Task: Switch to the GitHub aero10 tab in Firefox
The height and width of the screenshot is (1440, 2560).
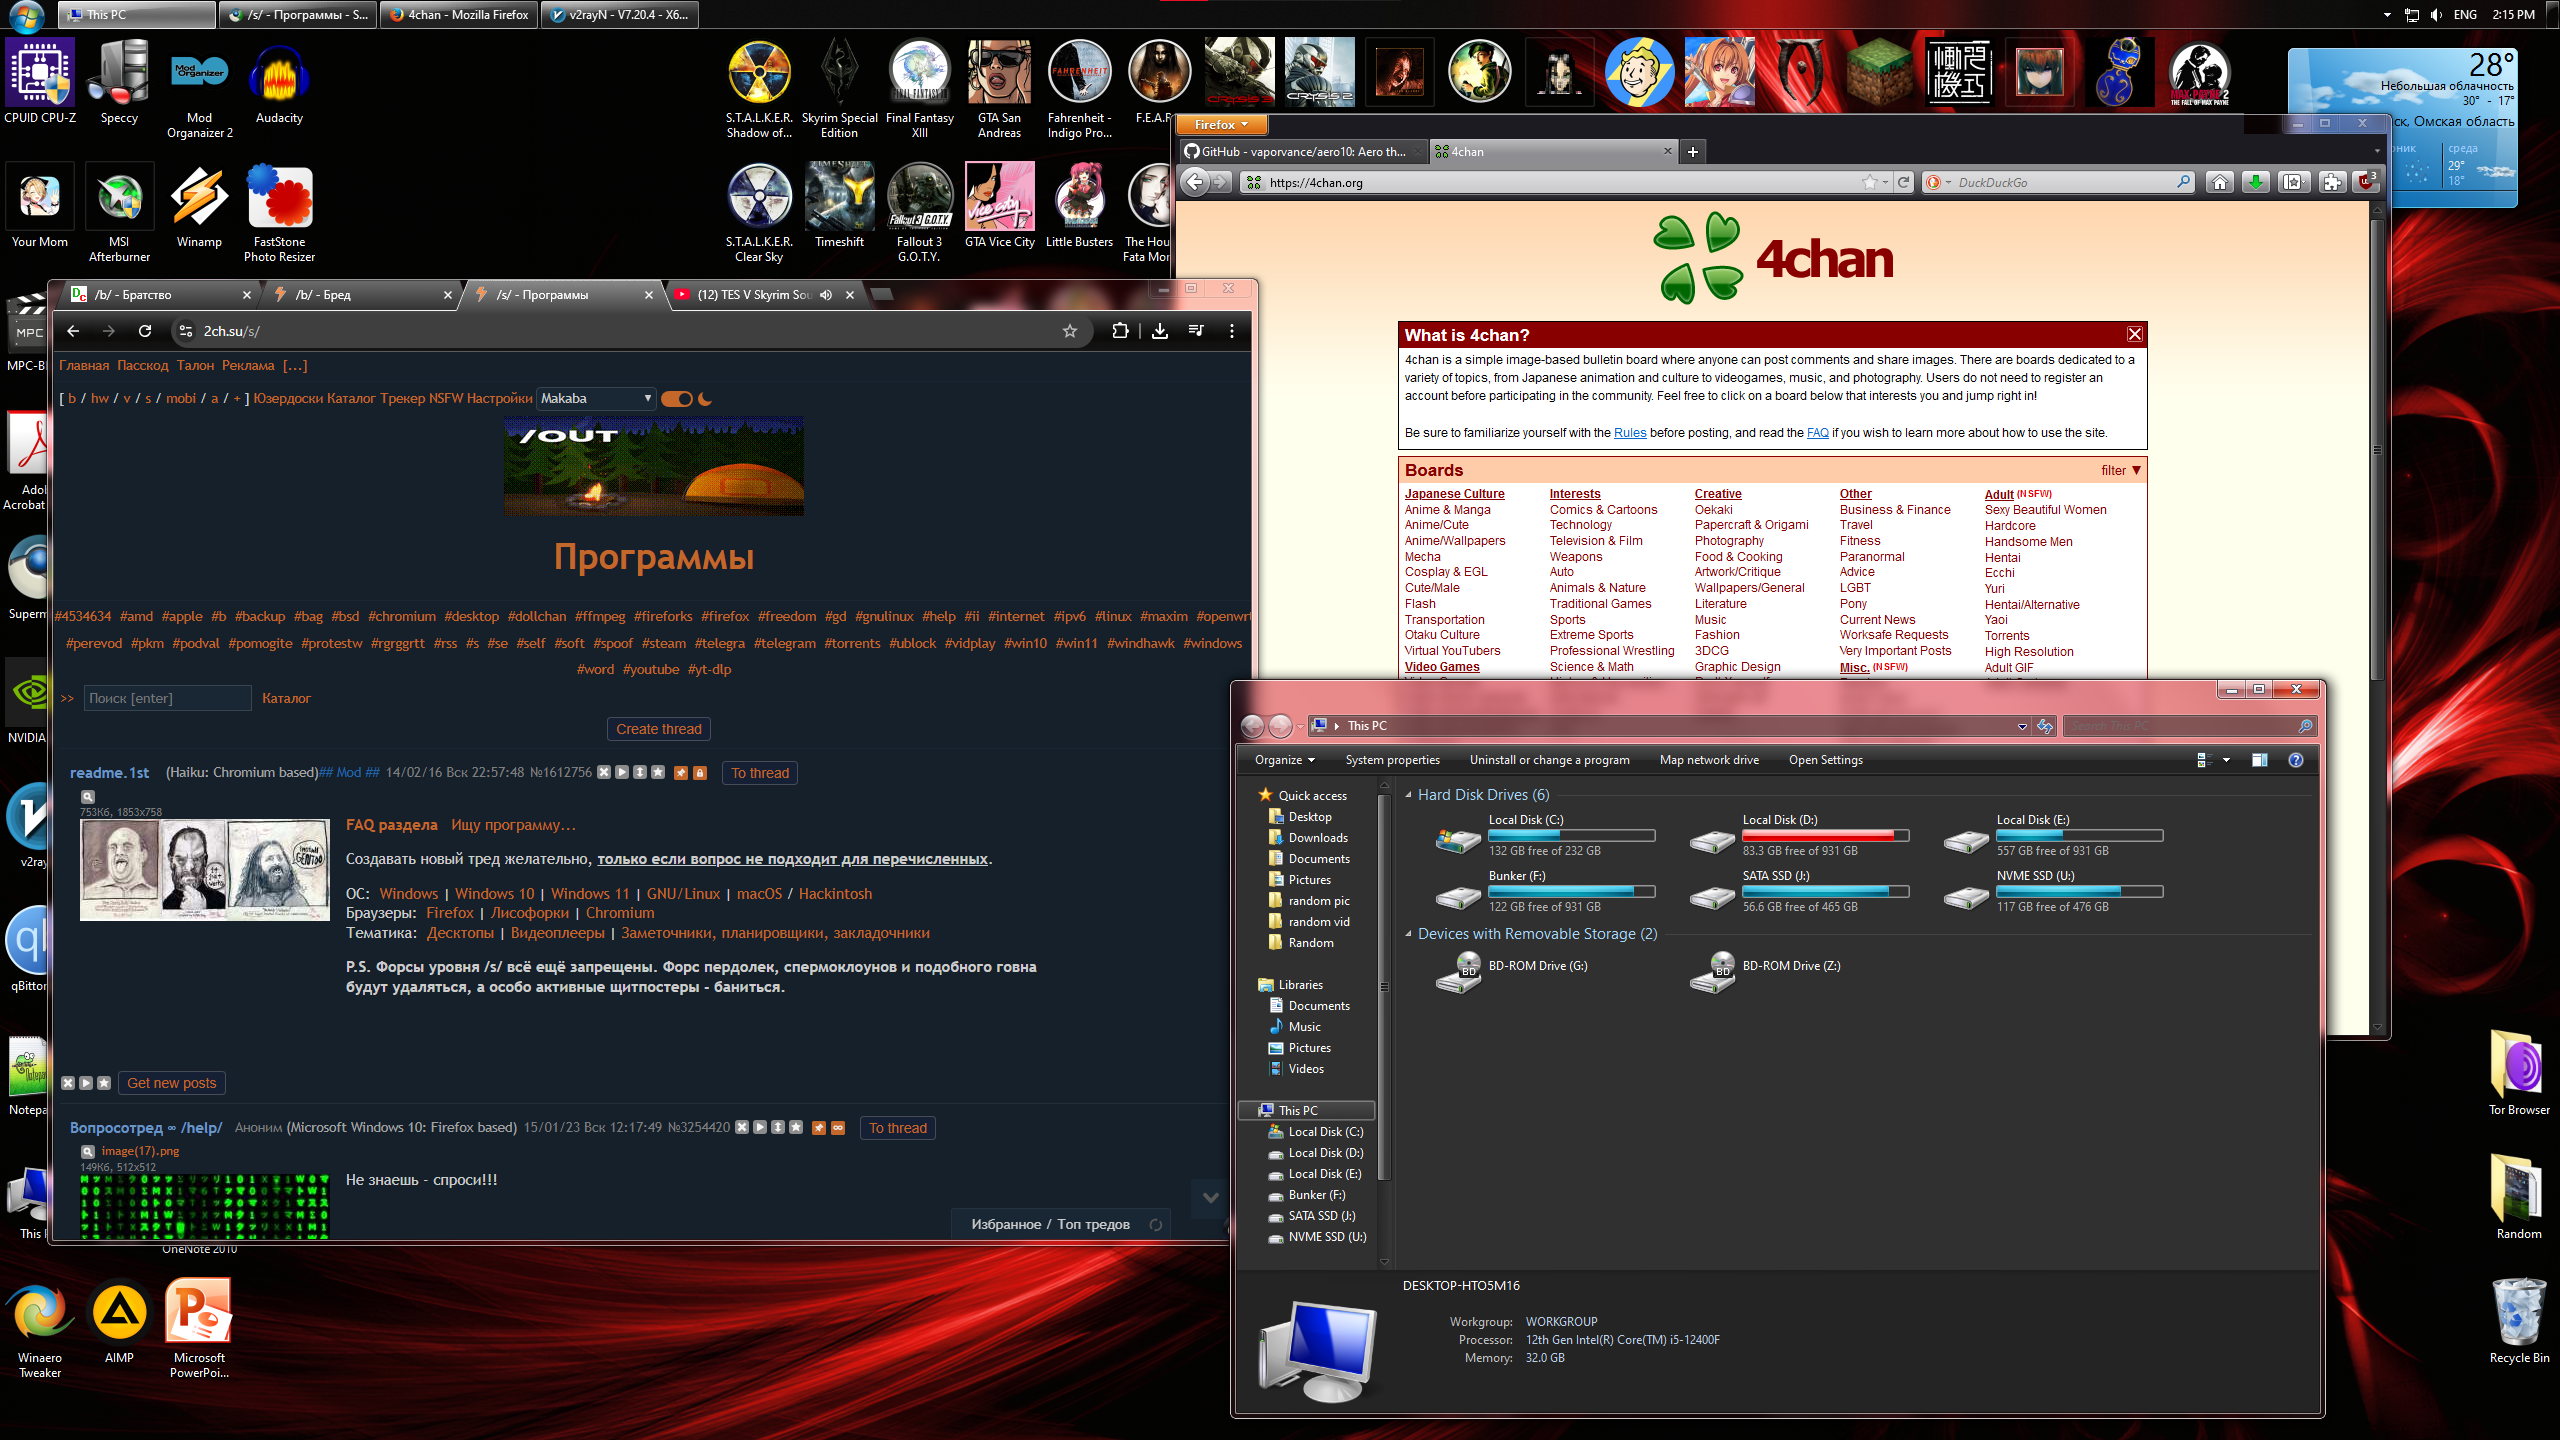Action: [1302, 152]
